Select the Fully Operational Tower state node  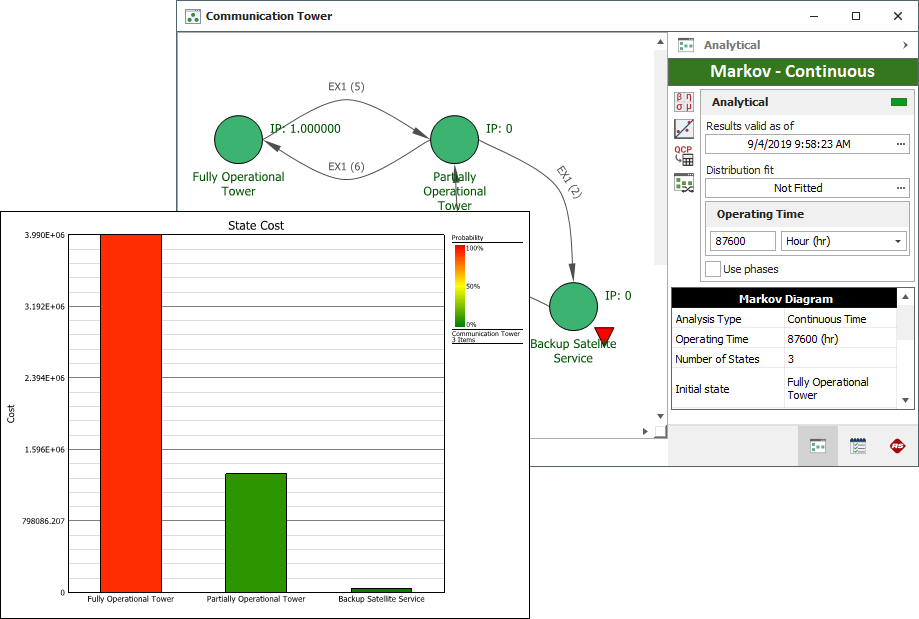tap(238, 140)
